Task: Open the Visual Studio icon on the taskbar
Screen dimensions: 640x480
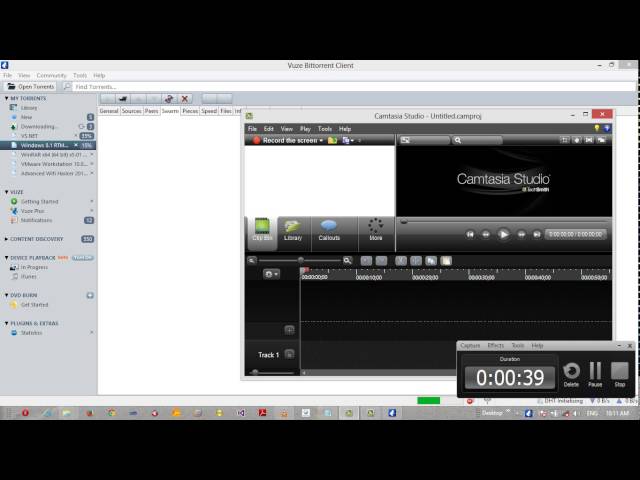Action: tap(241, 413)
